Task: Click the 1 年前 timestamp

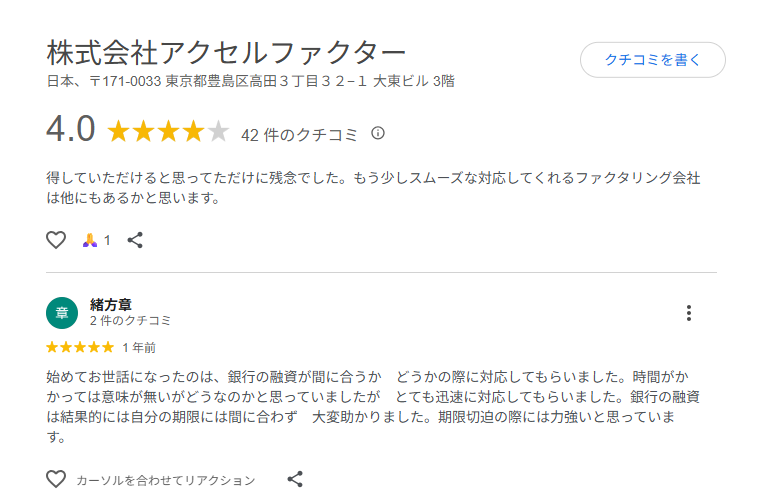Action: (x=138, y=348)
